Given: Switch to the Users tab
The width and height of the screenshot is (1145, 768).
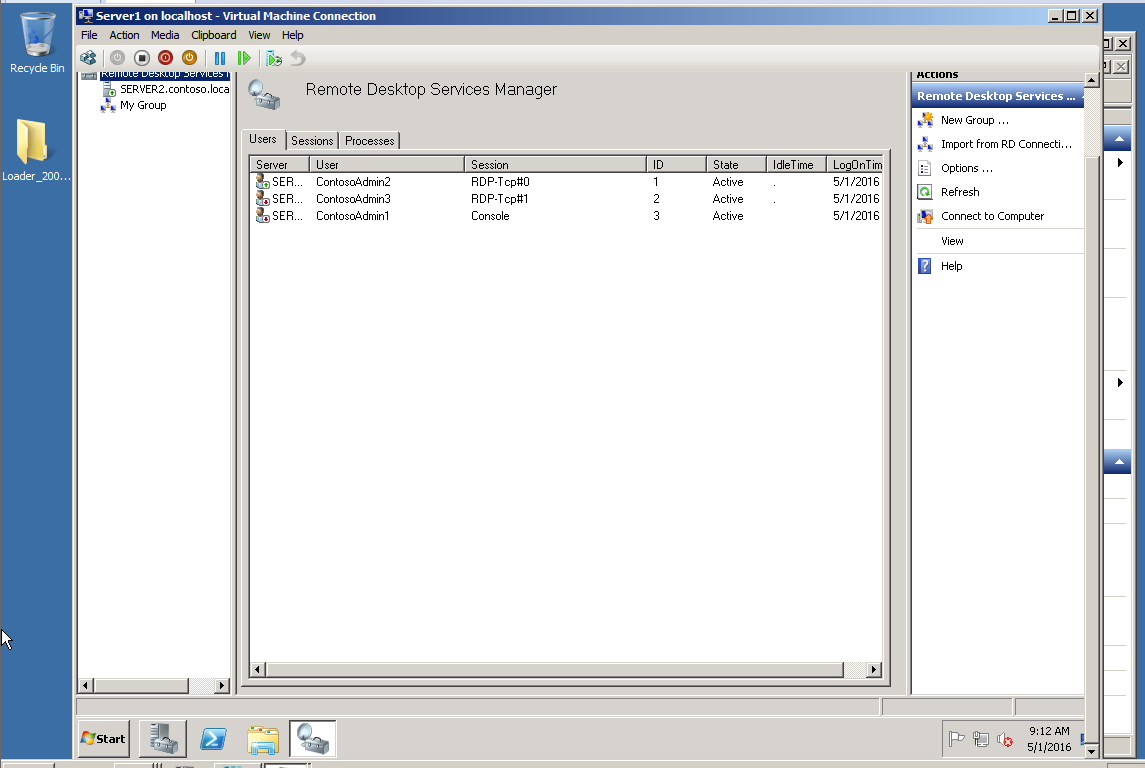Looking at the screenshot, I should point(263,139).
